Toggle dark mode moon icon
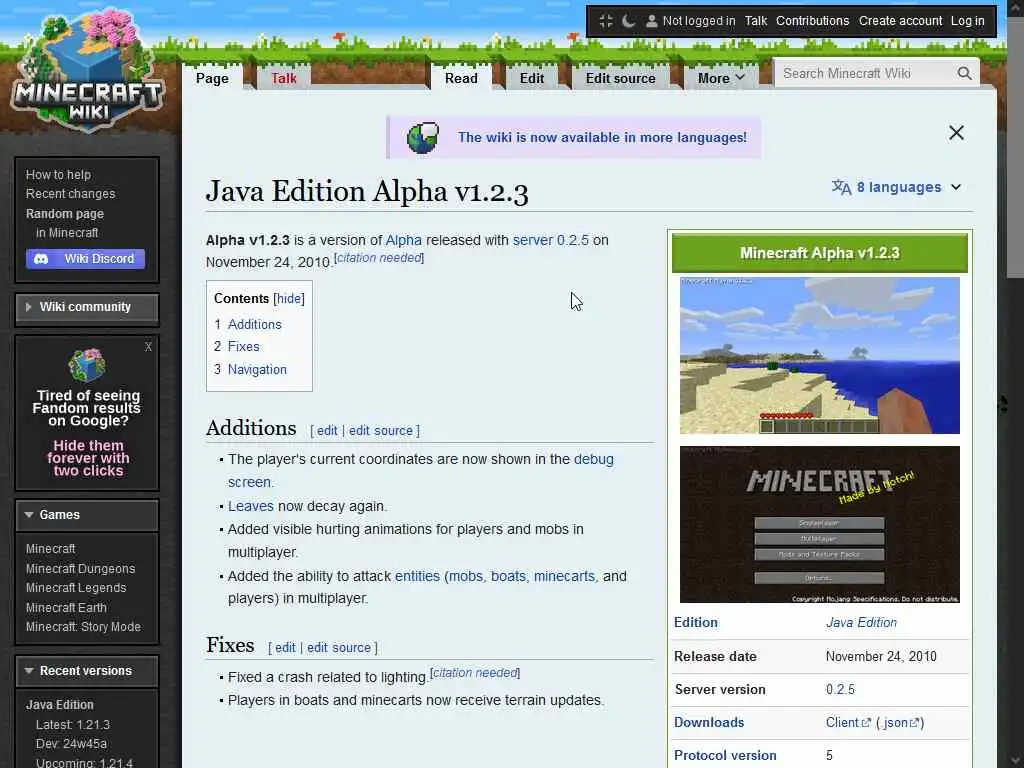 click(x=628, y=21)
